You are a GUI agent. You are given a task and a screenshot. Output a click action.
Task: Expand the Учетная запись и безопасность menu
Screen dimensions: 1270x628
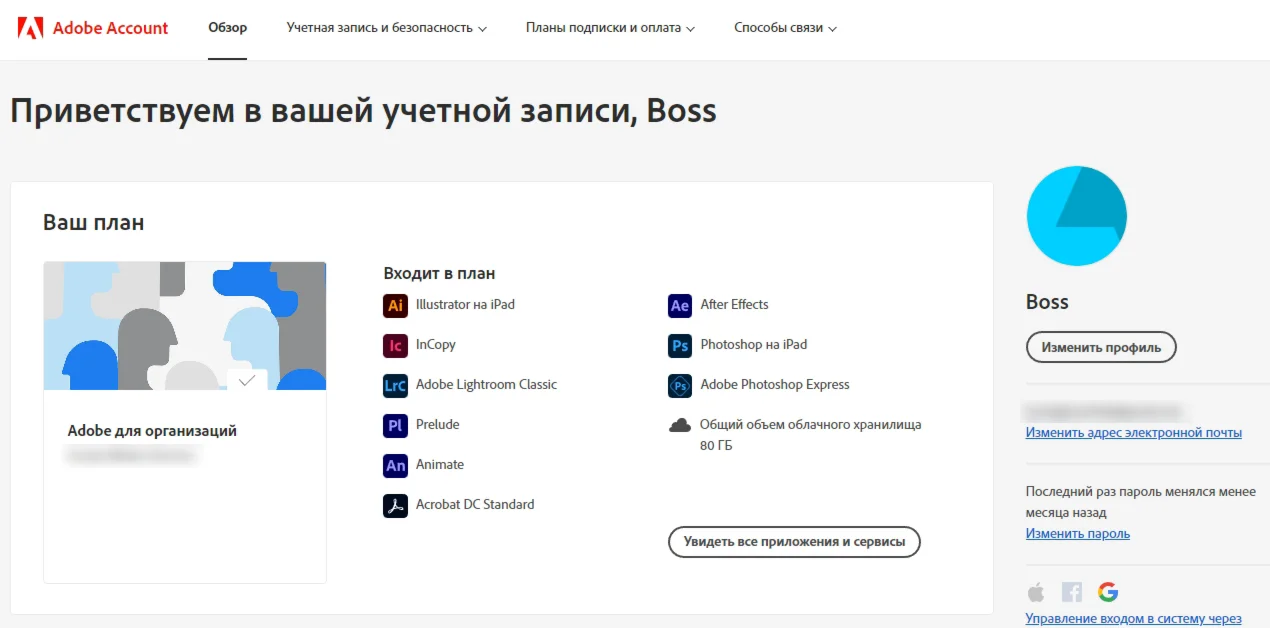386,28
